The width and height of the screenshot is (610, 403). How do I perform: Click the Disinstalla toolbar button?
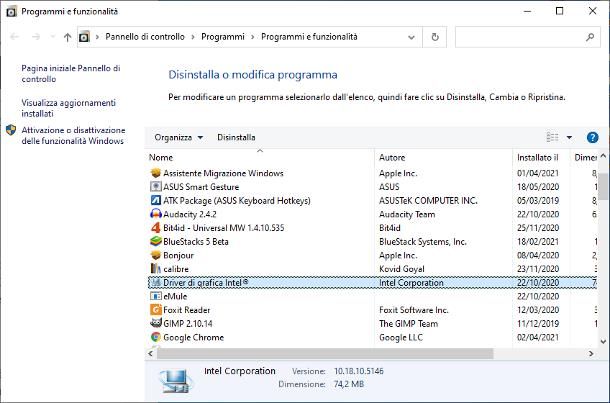236,137
